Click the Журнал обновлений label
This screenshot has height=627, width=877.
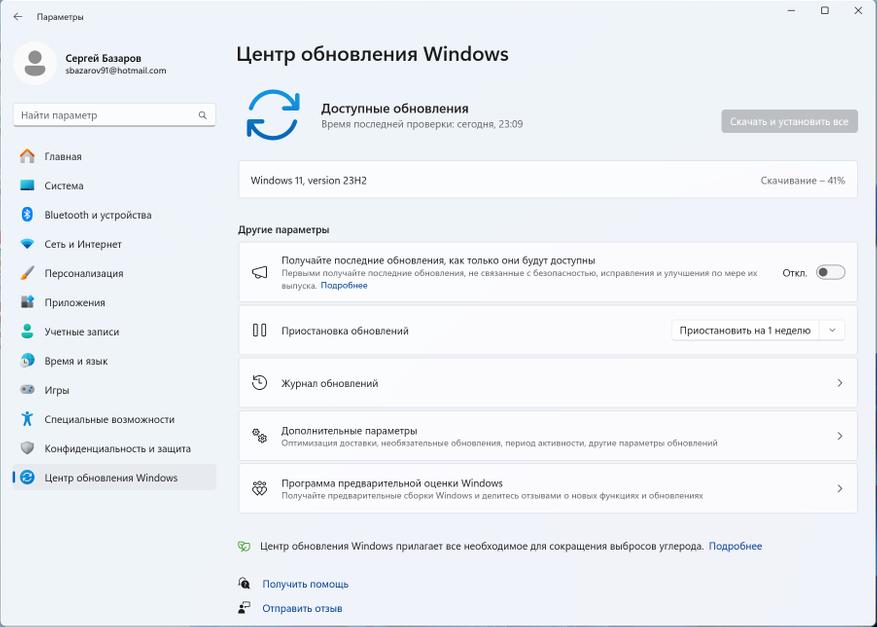click(x=329, y=383)
